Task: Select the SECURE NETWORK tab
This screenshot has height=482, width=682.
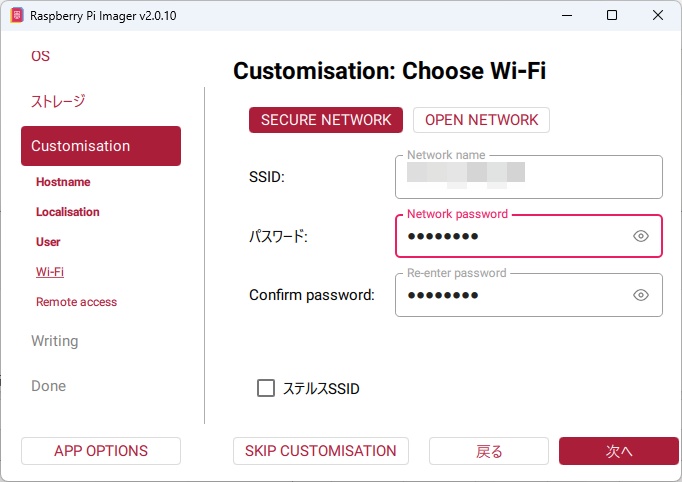Action: tap(326, 120)
